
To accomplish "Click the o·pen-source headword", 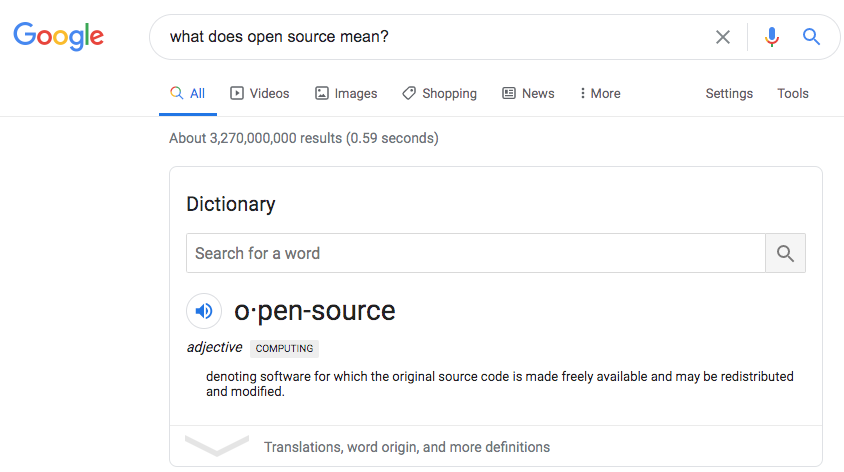I will pyautogui.click(x=315, y=311).
